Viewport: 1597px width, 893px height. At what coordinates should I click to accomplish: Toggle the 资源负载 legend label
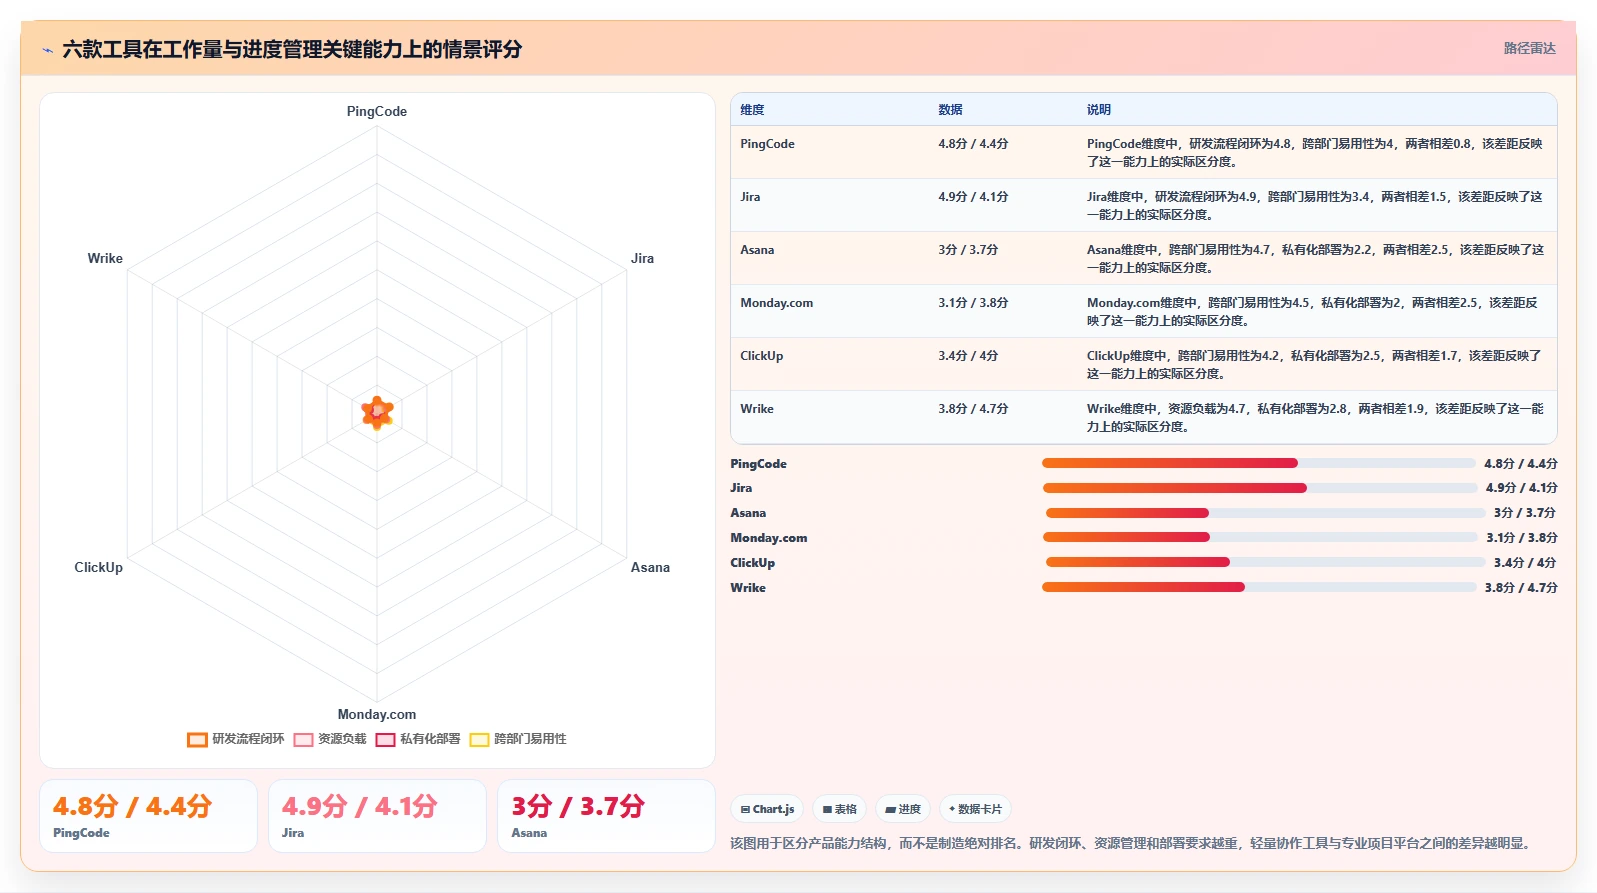point(342,739)
